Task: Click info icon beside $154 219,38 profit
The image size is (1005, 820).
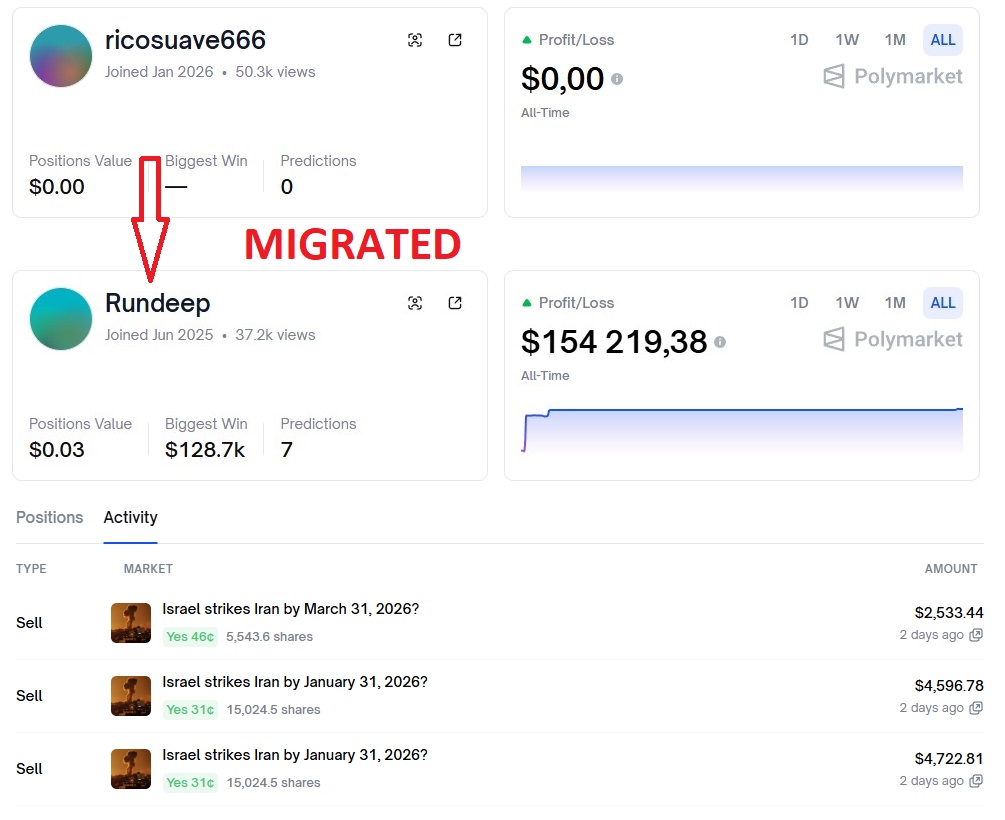Action: pyautogui.click(x=720, y=342)
